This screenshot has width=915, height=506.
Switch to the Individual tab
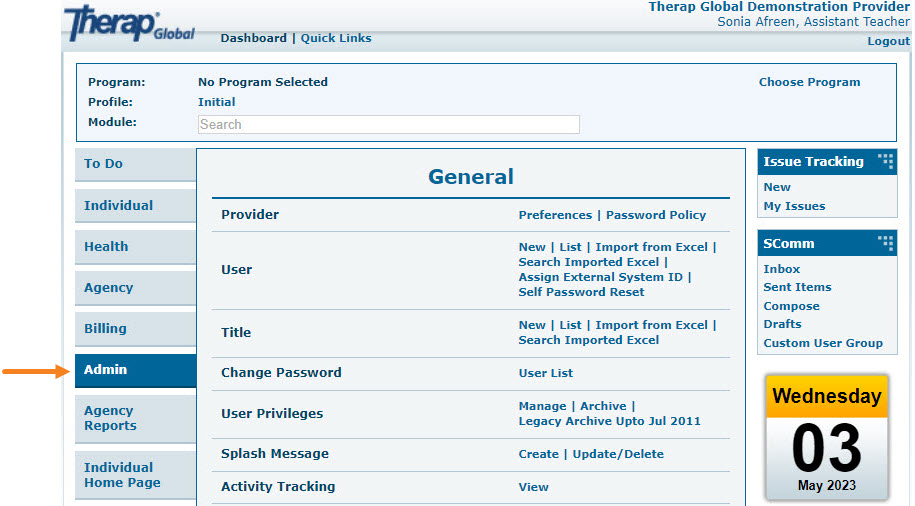135,205
